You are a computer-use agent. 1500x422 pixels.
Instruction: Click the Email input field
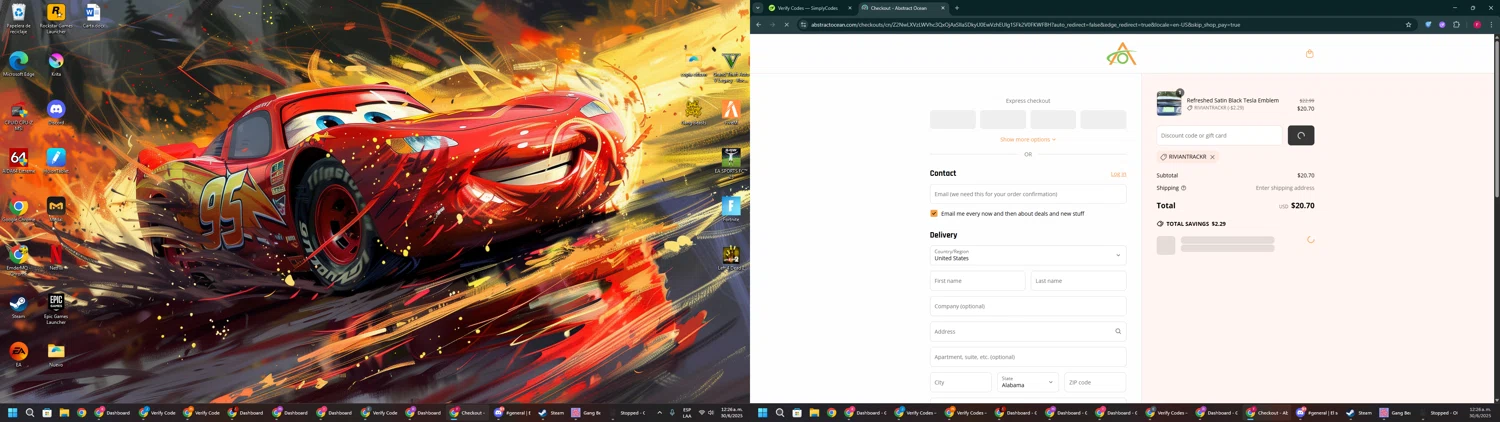coord(1028,194)
